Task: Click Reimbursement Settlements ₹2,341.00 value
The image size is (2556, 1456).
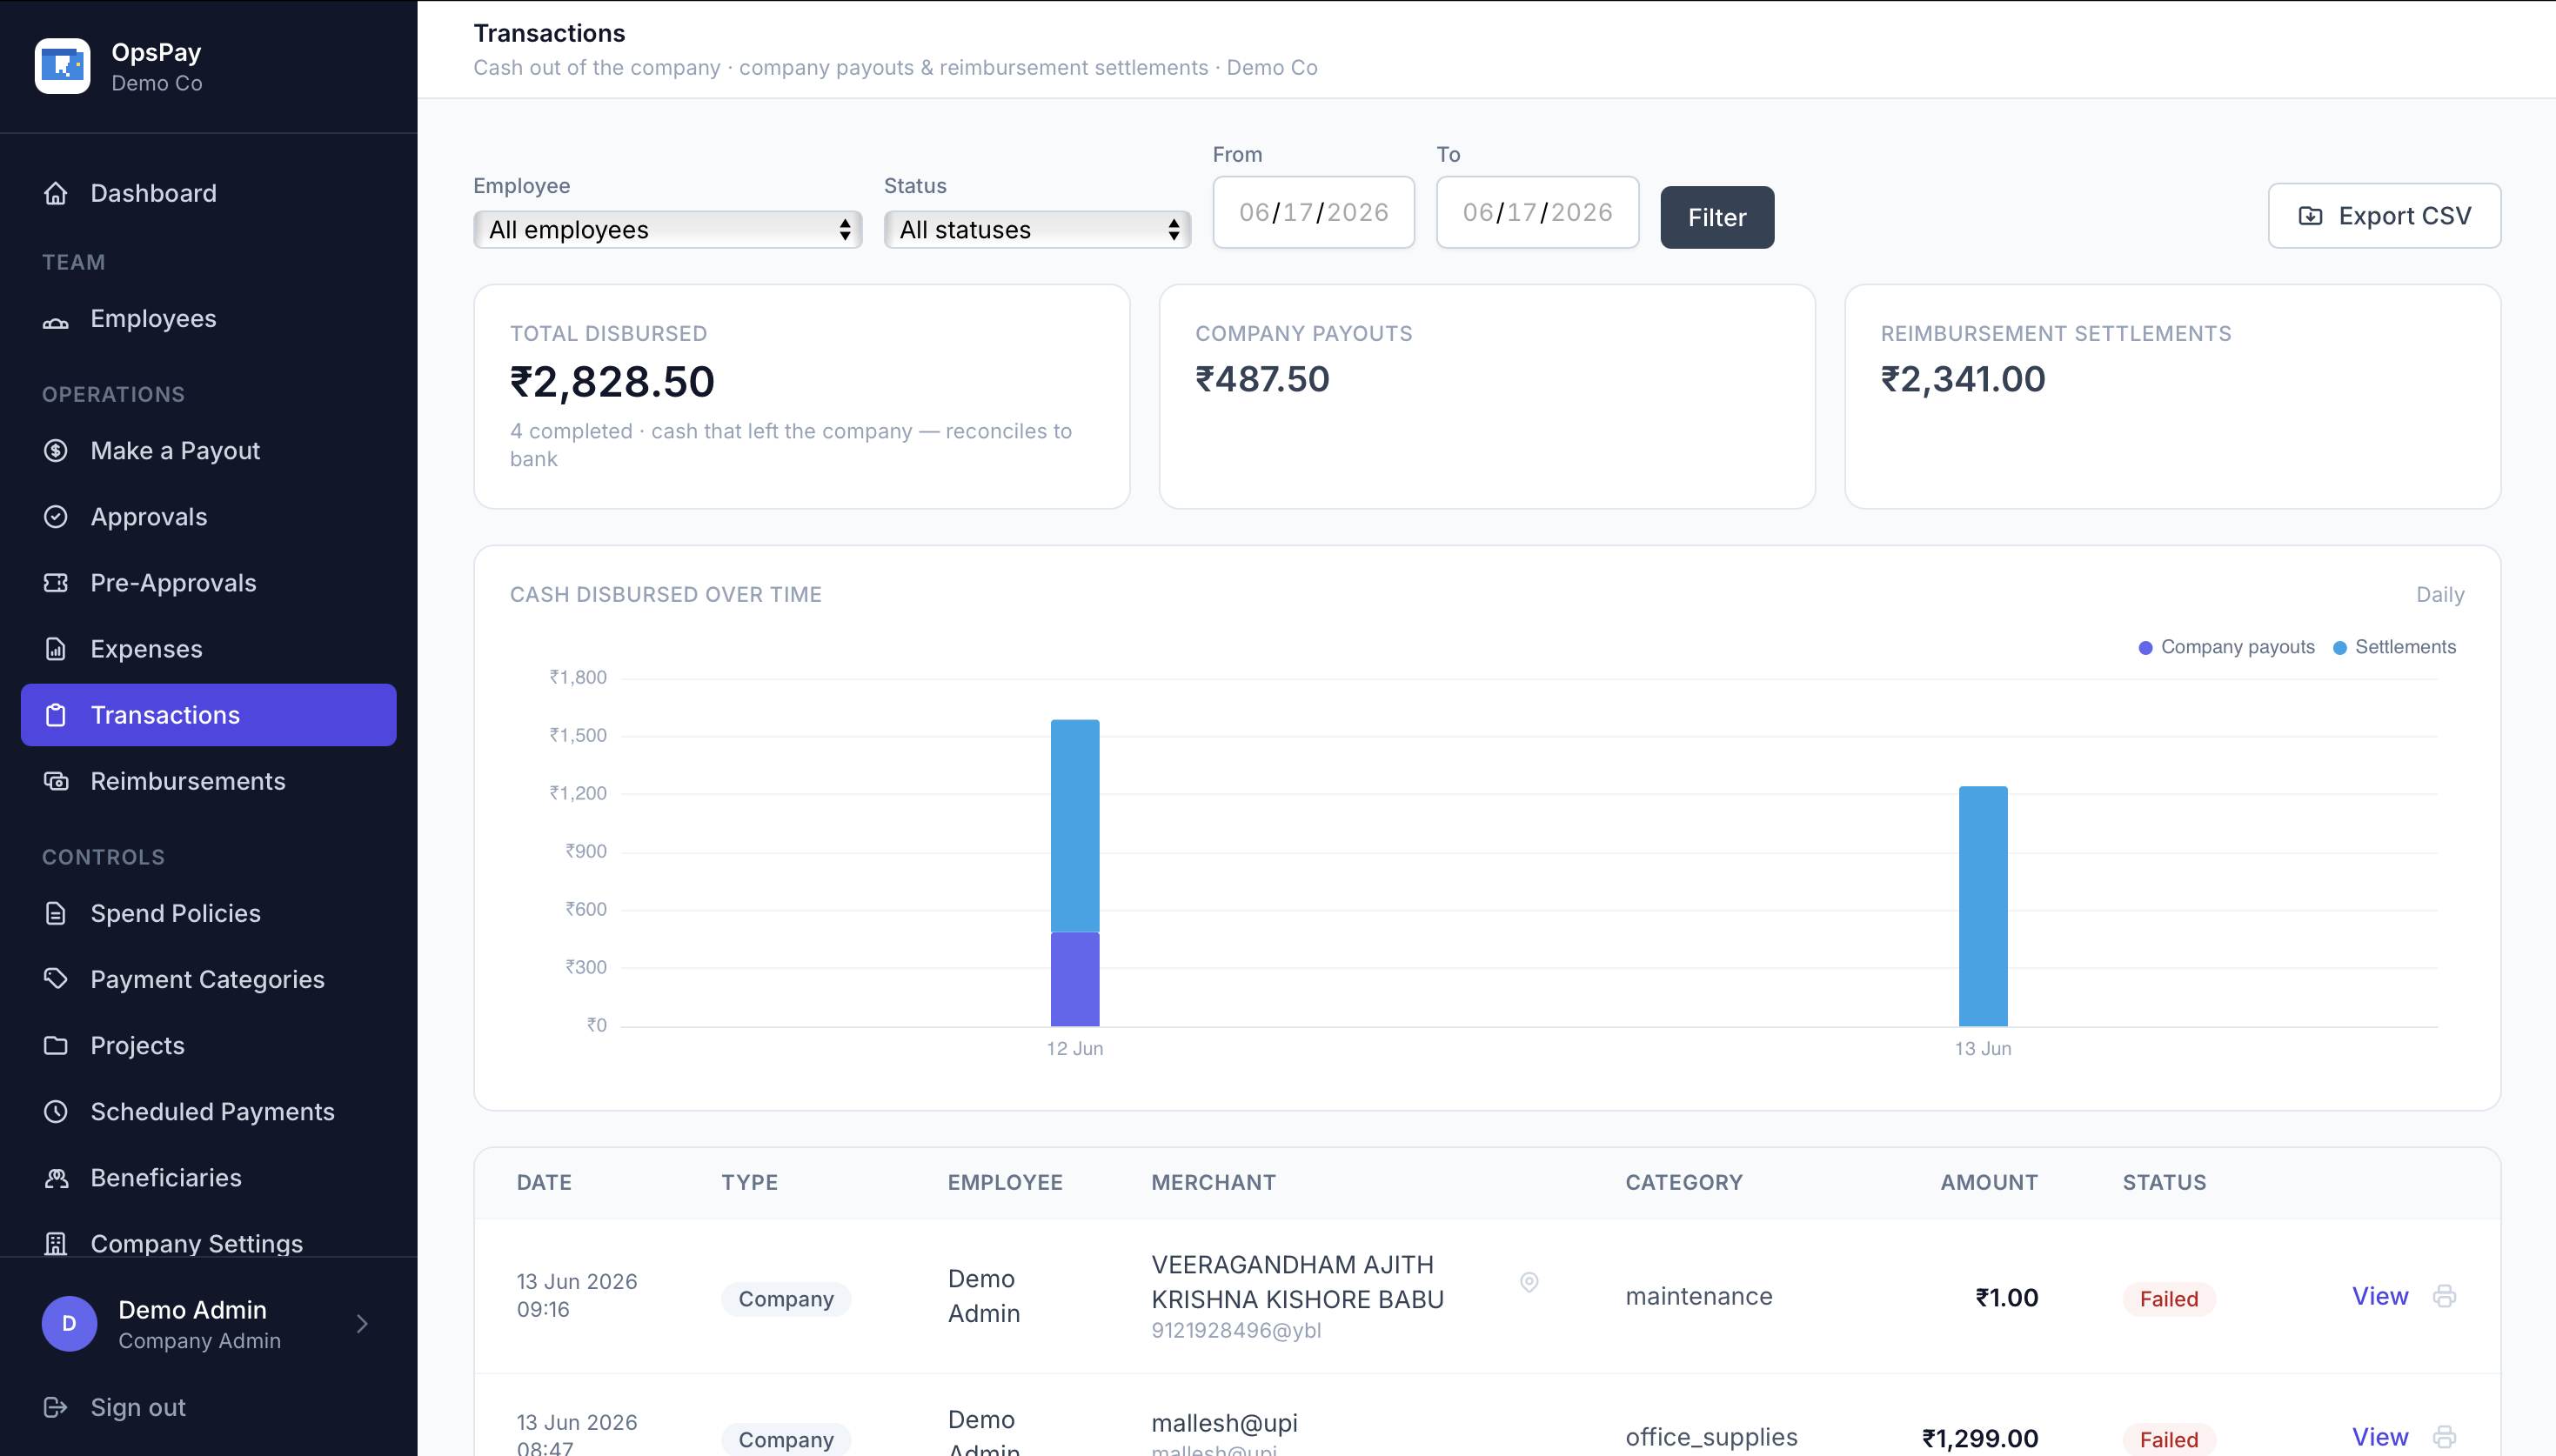Action: [x=1962, y=379]
